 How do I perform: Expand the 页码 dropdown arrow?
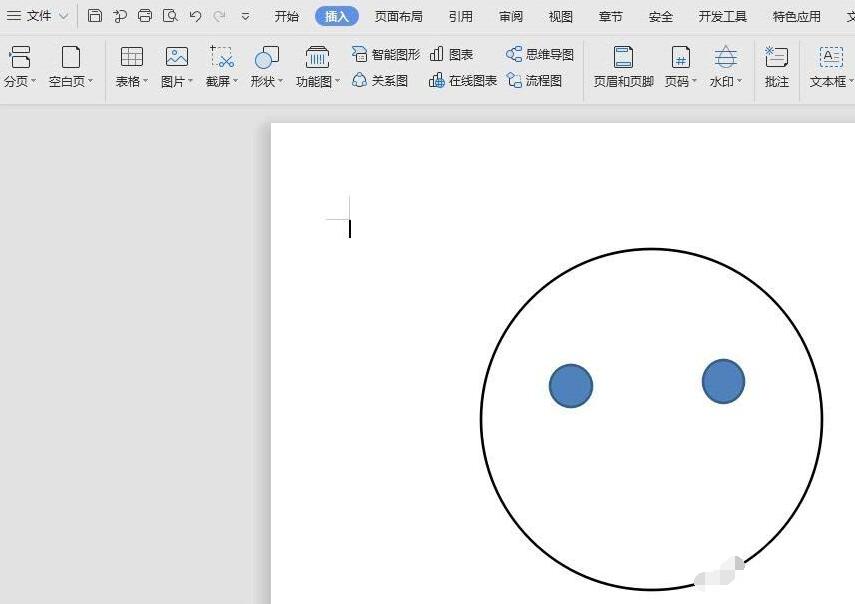[x=694, y=81]
